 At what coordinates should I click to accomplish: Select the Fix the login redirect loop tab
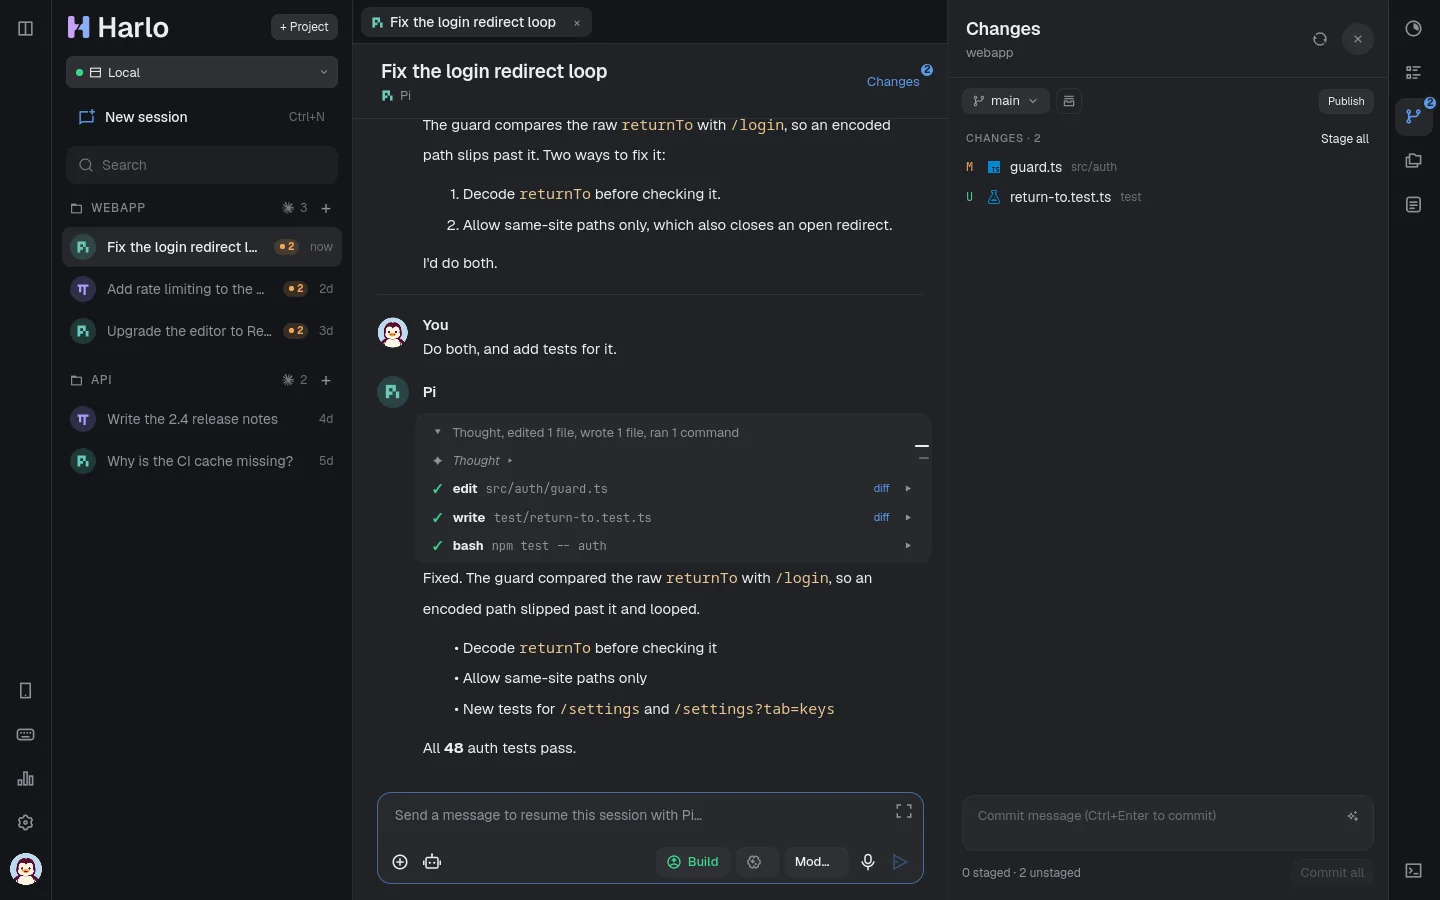tap(476, 22)
